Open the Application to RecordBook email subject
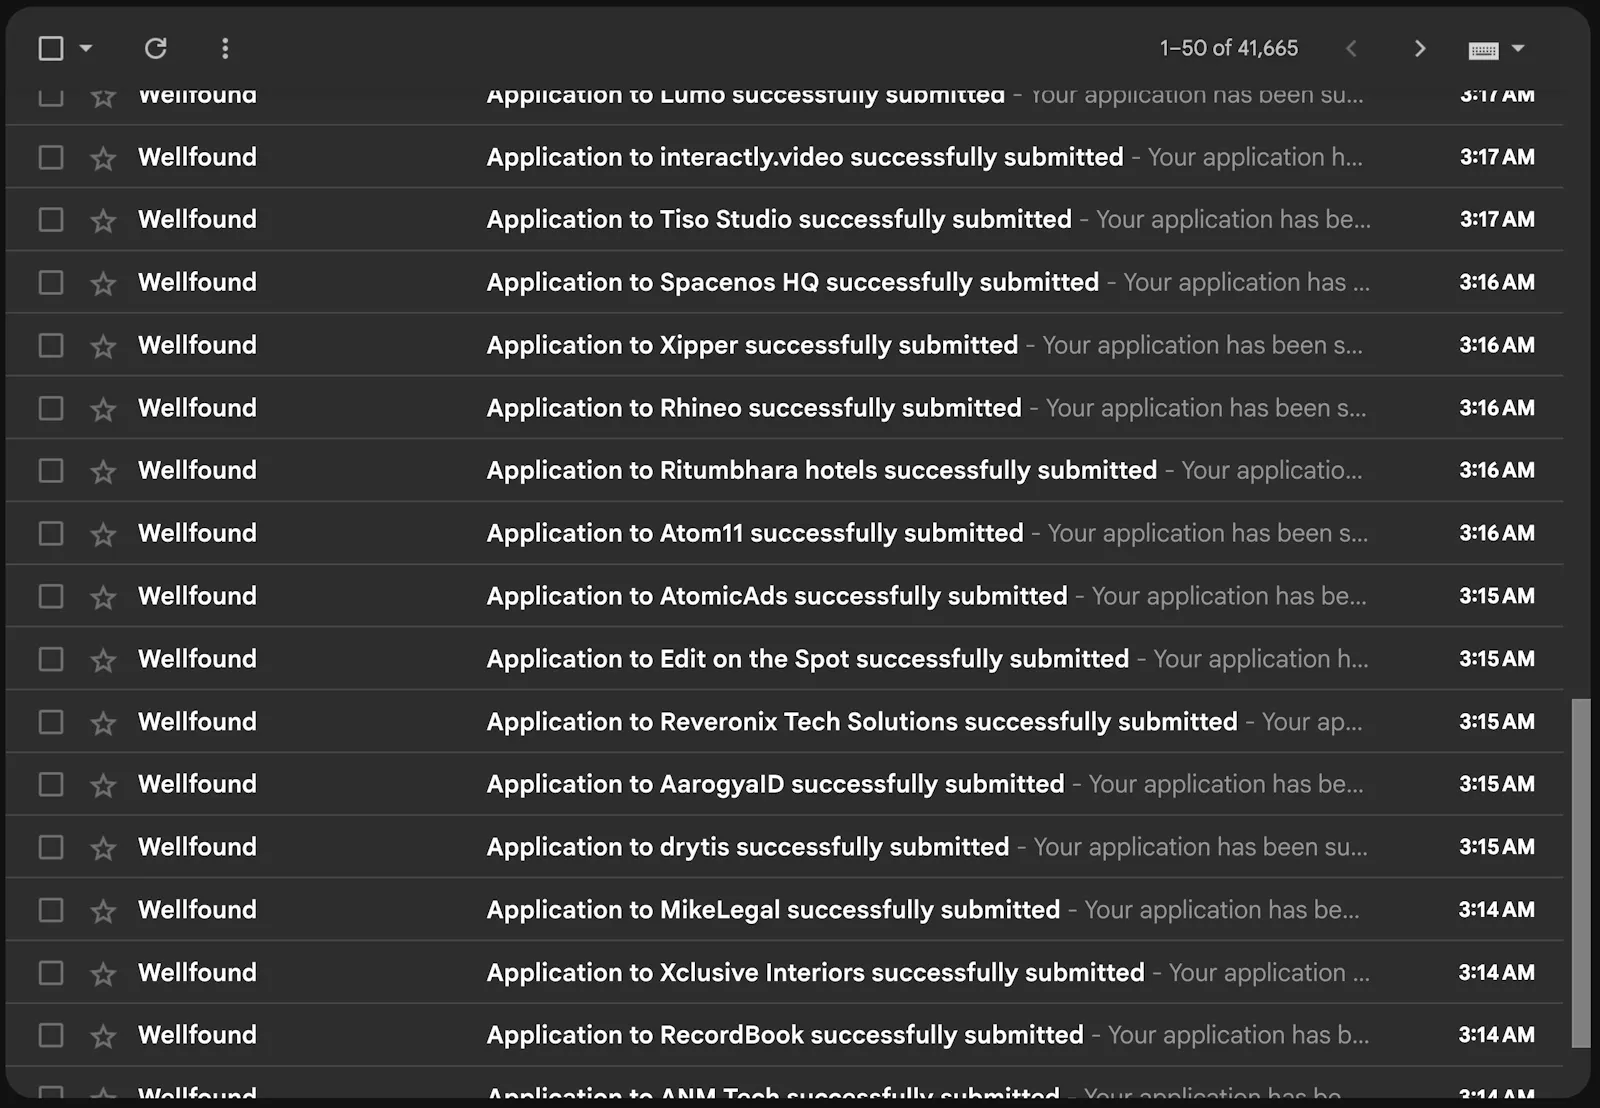This screenshot has height=1108, width=1600. coord(785,1035)
